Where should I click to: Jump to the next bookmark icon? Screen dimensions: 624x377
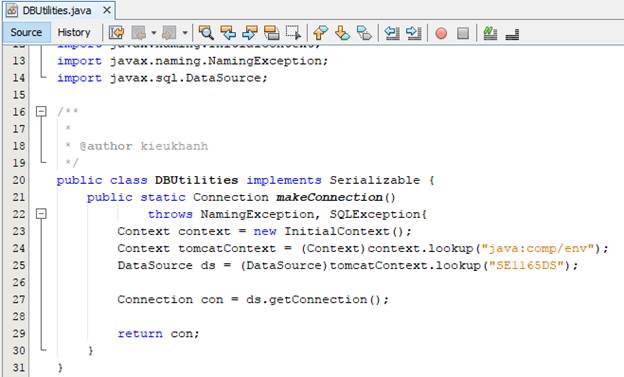(342, 33)
